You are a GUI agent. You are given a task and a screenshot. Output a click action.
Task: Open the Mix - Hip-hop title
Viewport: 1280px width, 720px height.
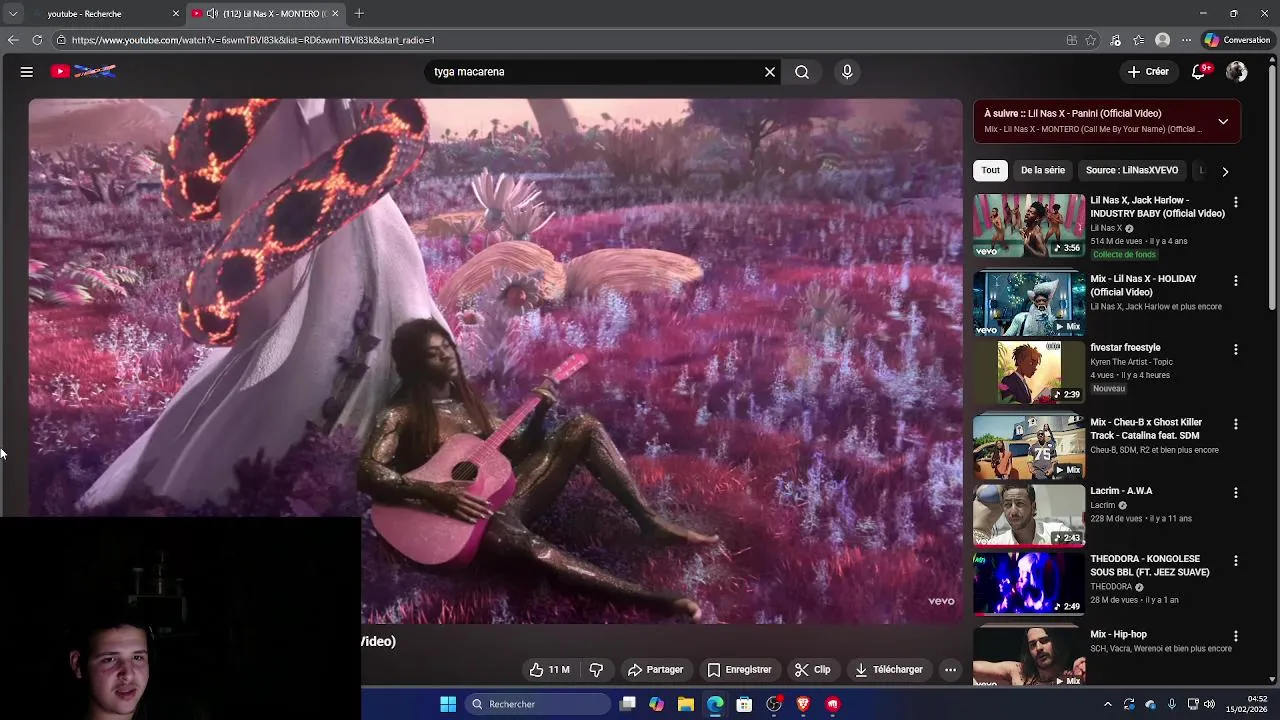pos(1118,634)
